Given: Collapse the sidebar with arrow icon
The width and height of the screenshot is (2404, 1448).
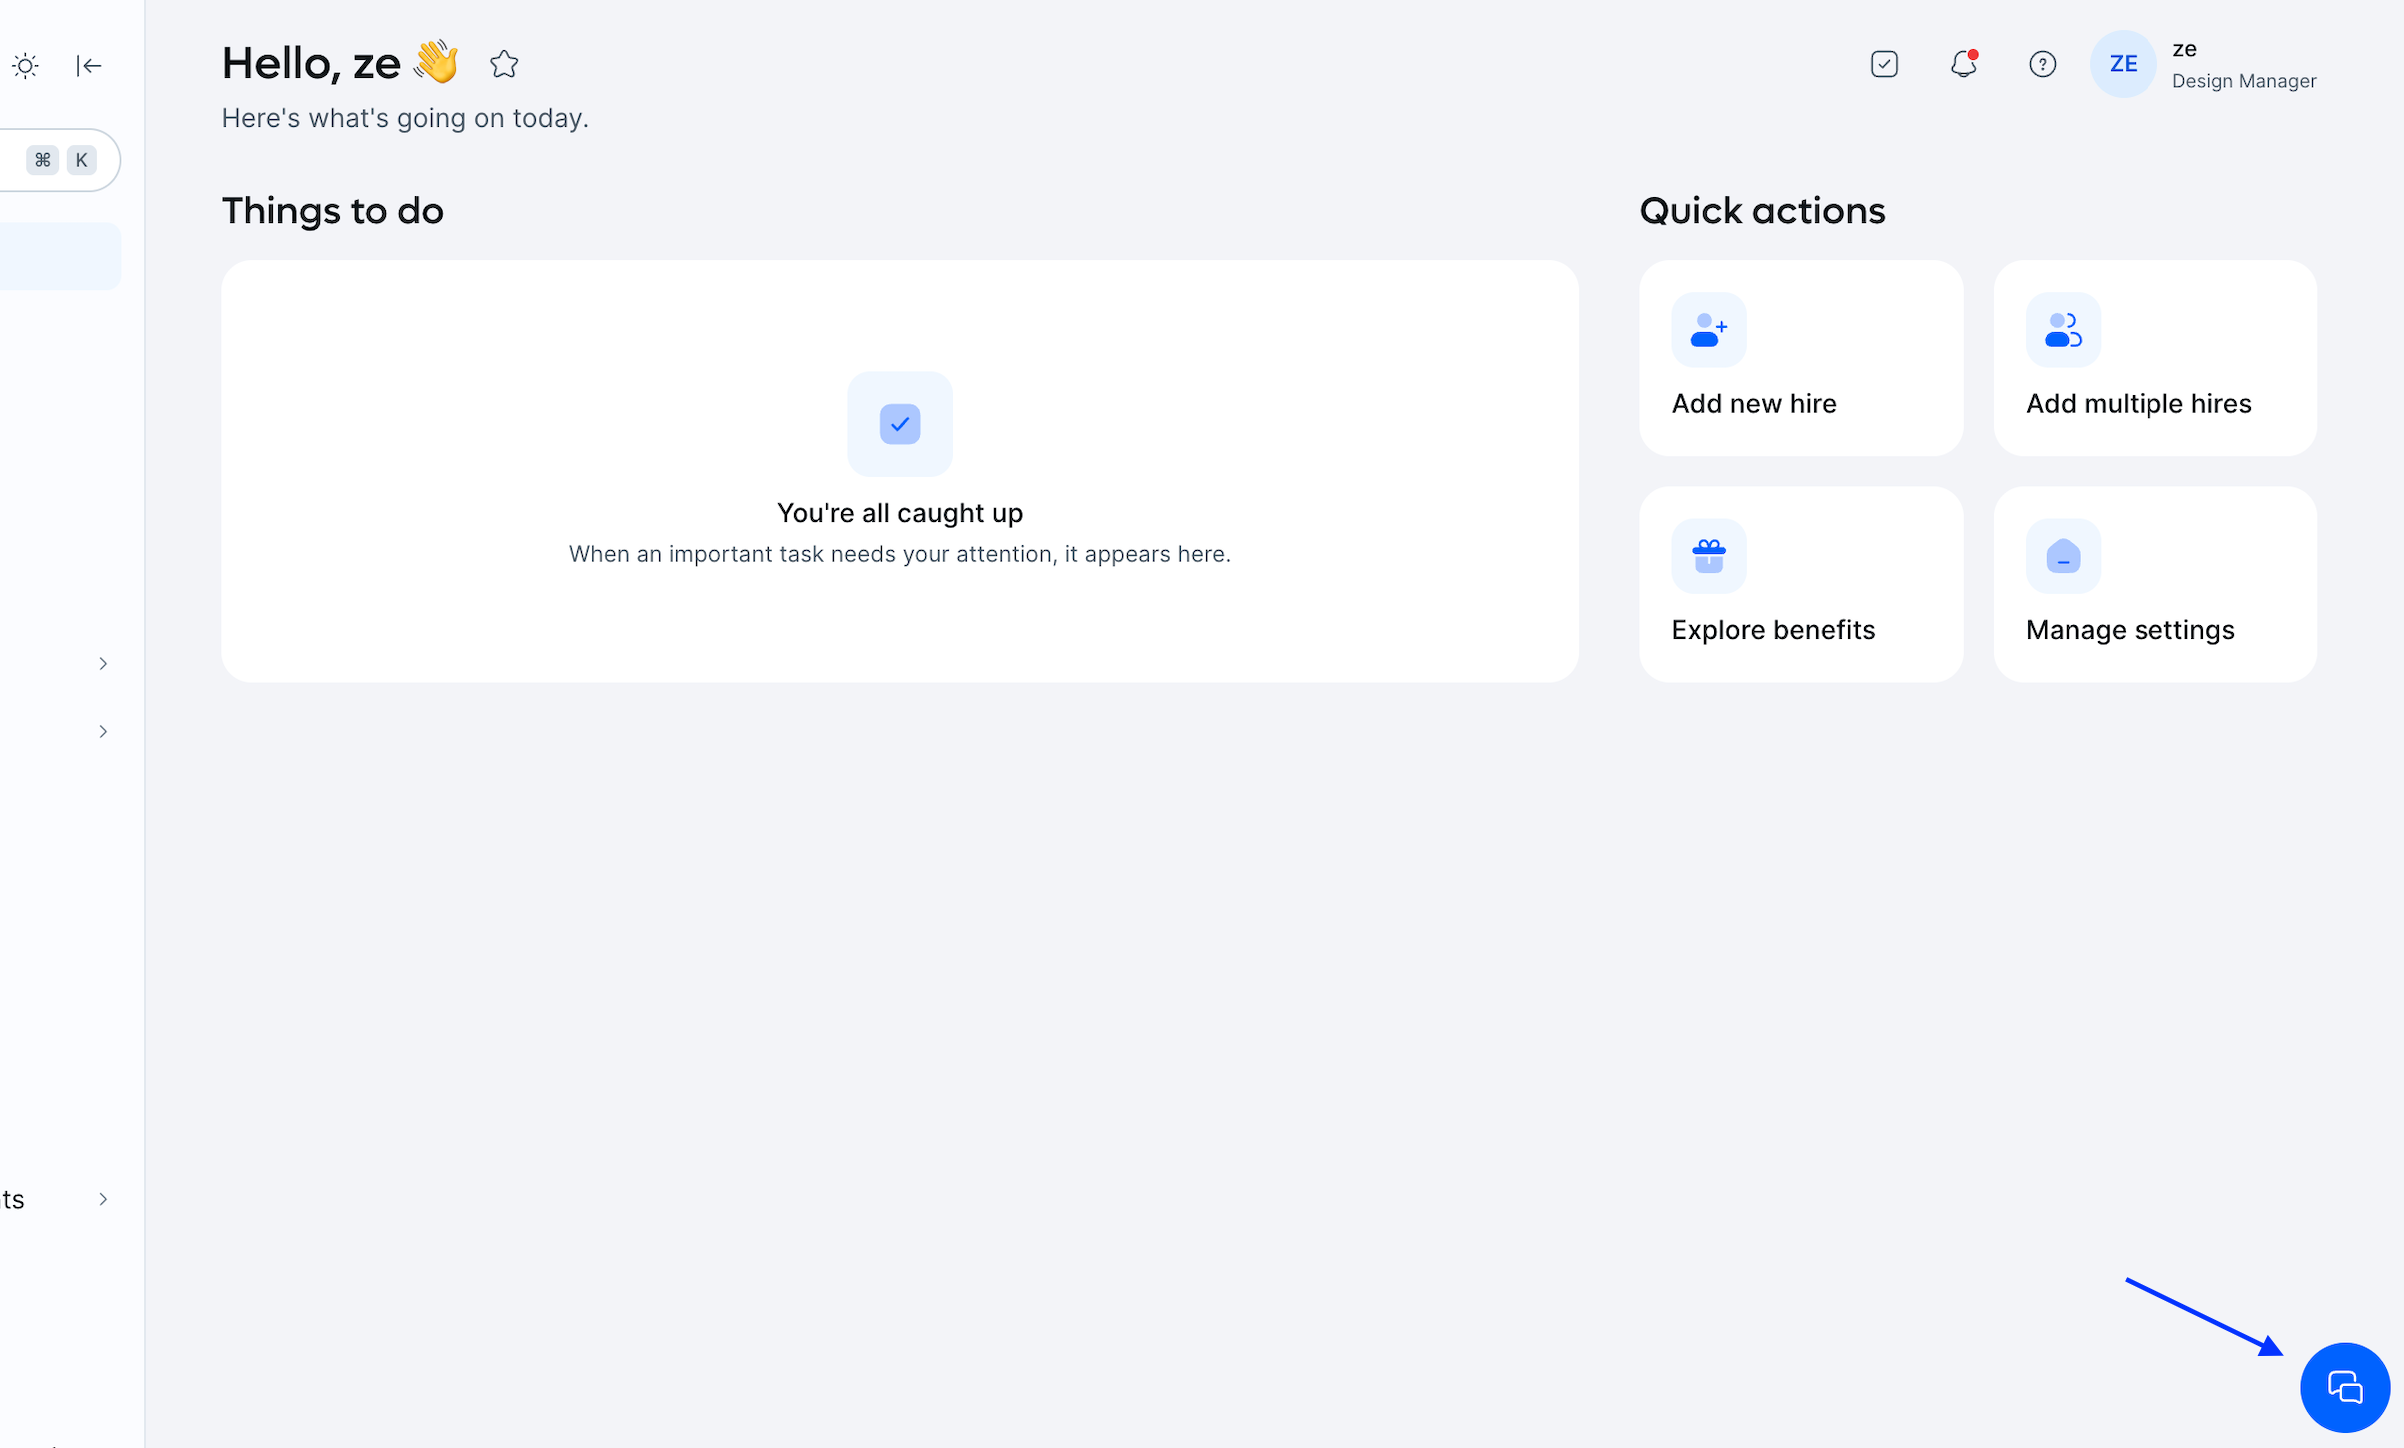Looking at the screenshot, I should [x=89, y=66].
